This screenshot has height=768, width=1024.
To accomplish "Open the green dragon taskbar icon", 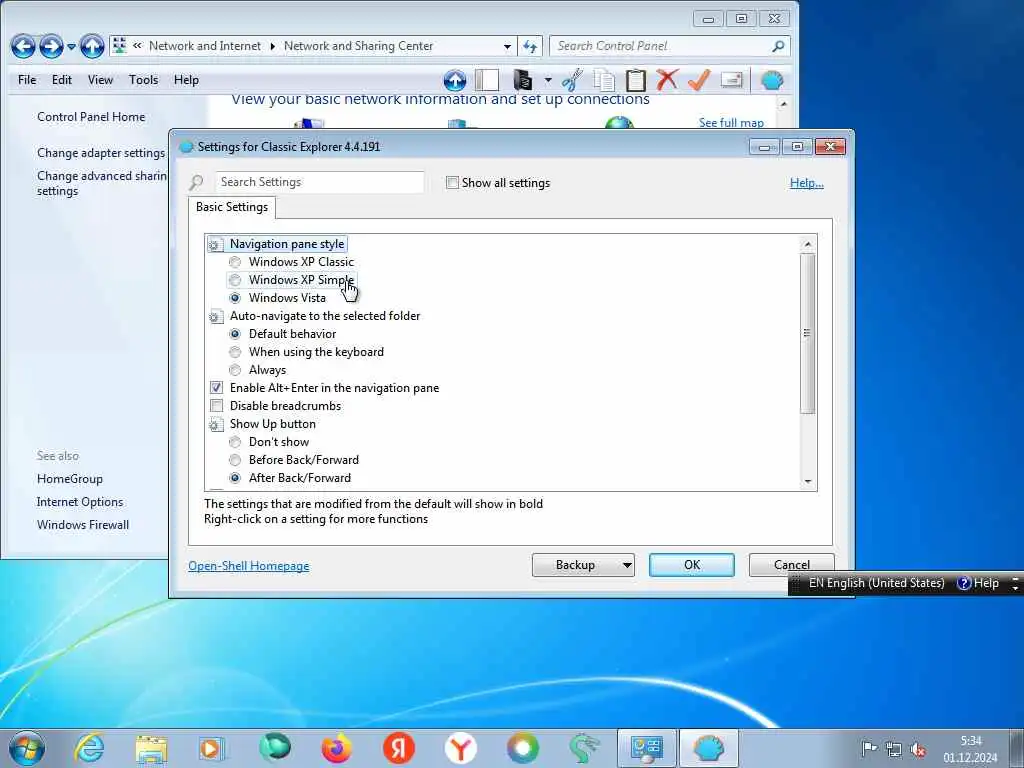I will 584,748.
